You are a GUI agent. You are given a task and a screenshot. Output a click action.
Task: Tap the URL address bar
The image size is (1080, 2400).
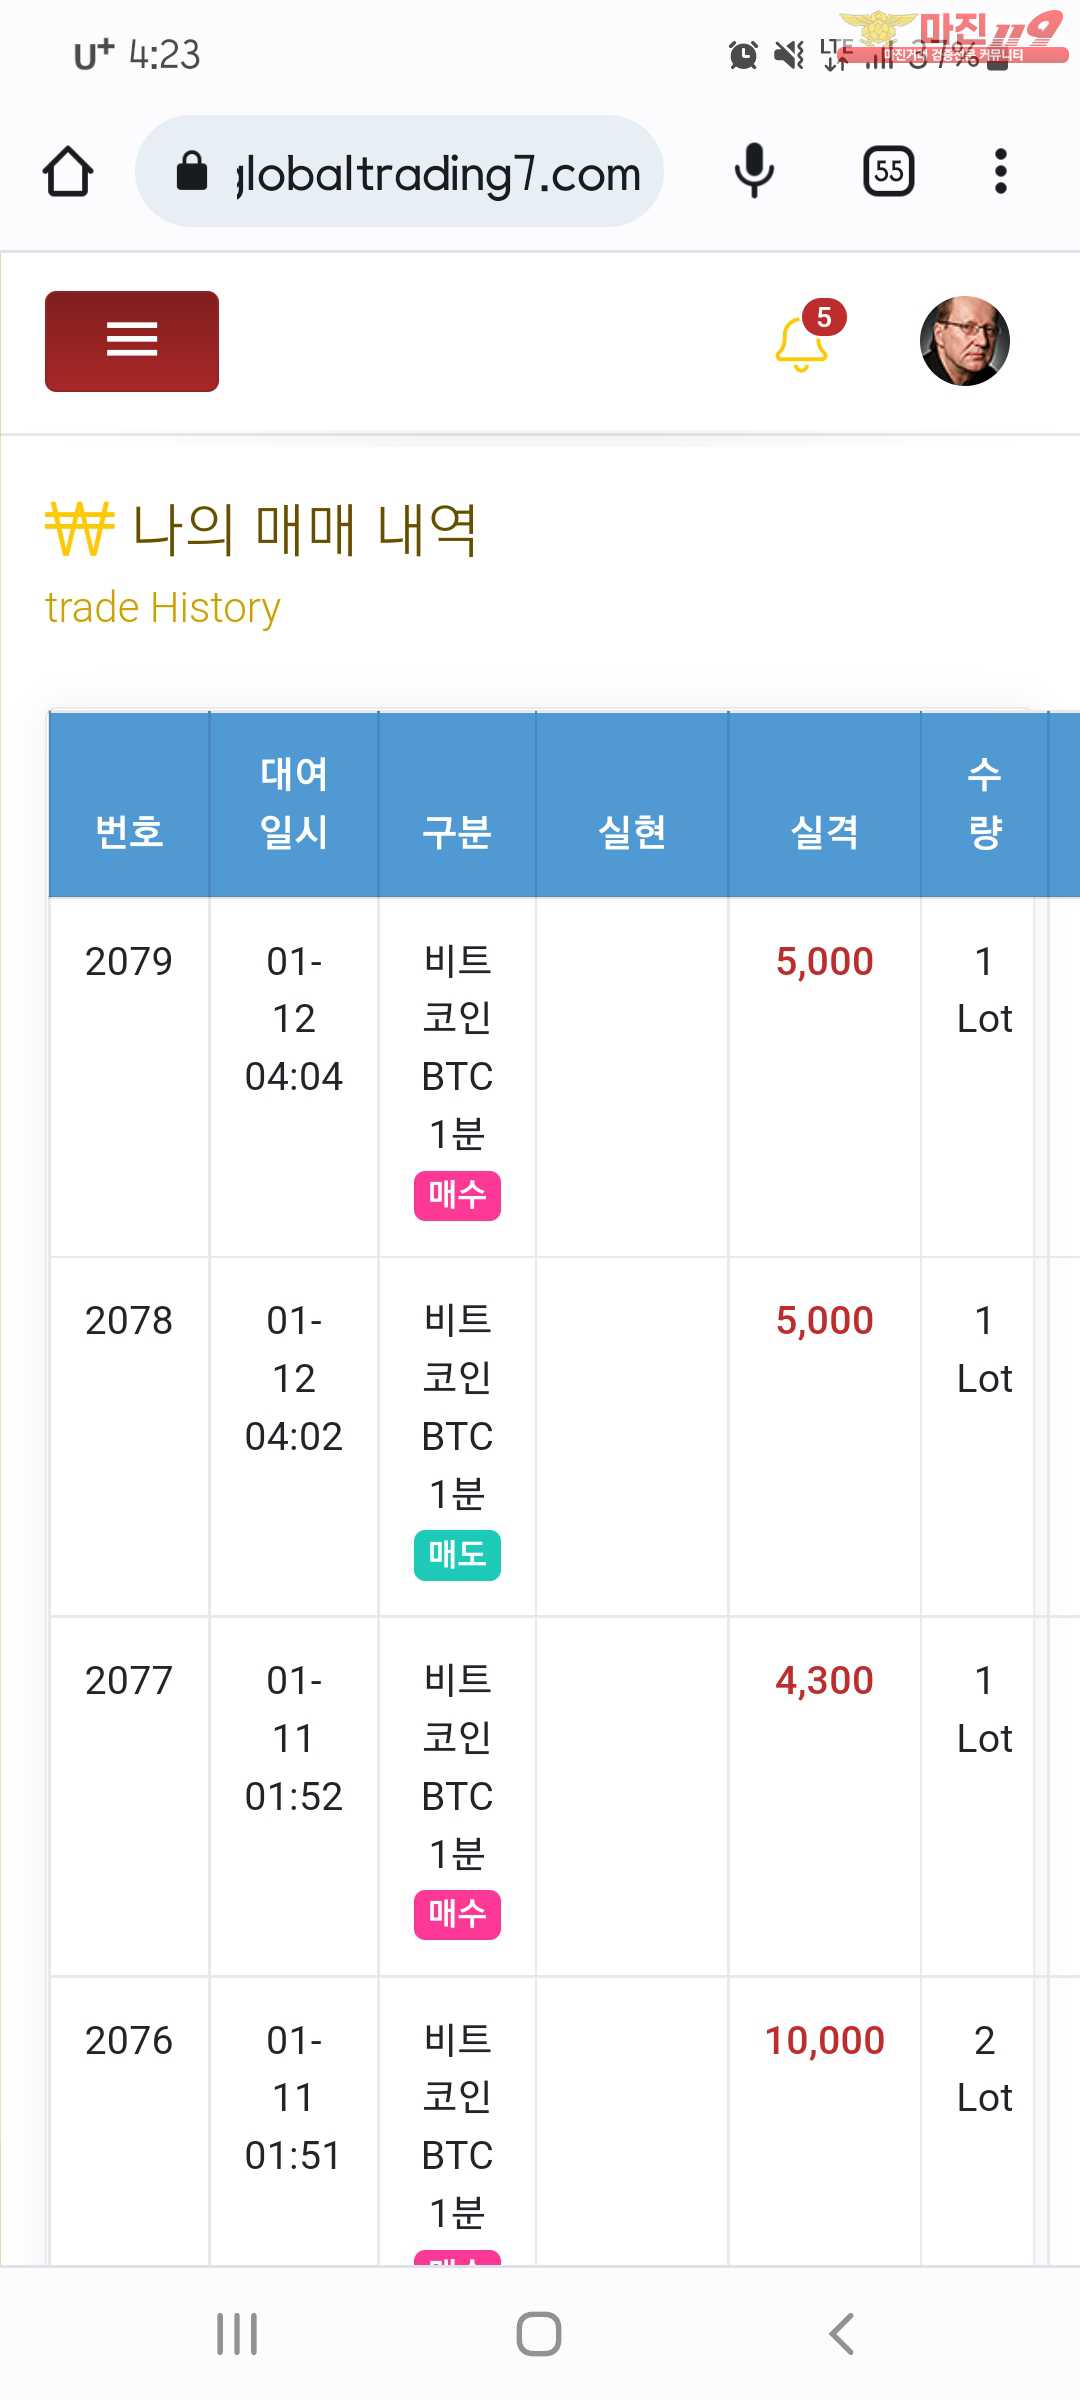(438, 173)
